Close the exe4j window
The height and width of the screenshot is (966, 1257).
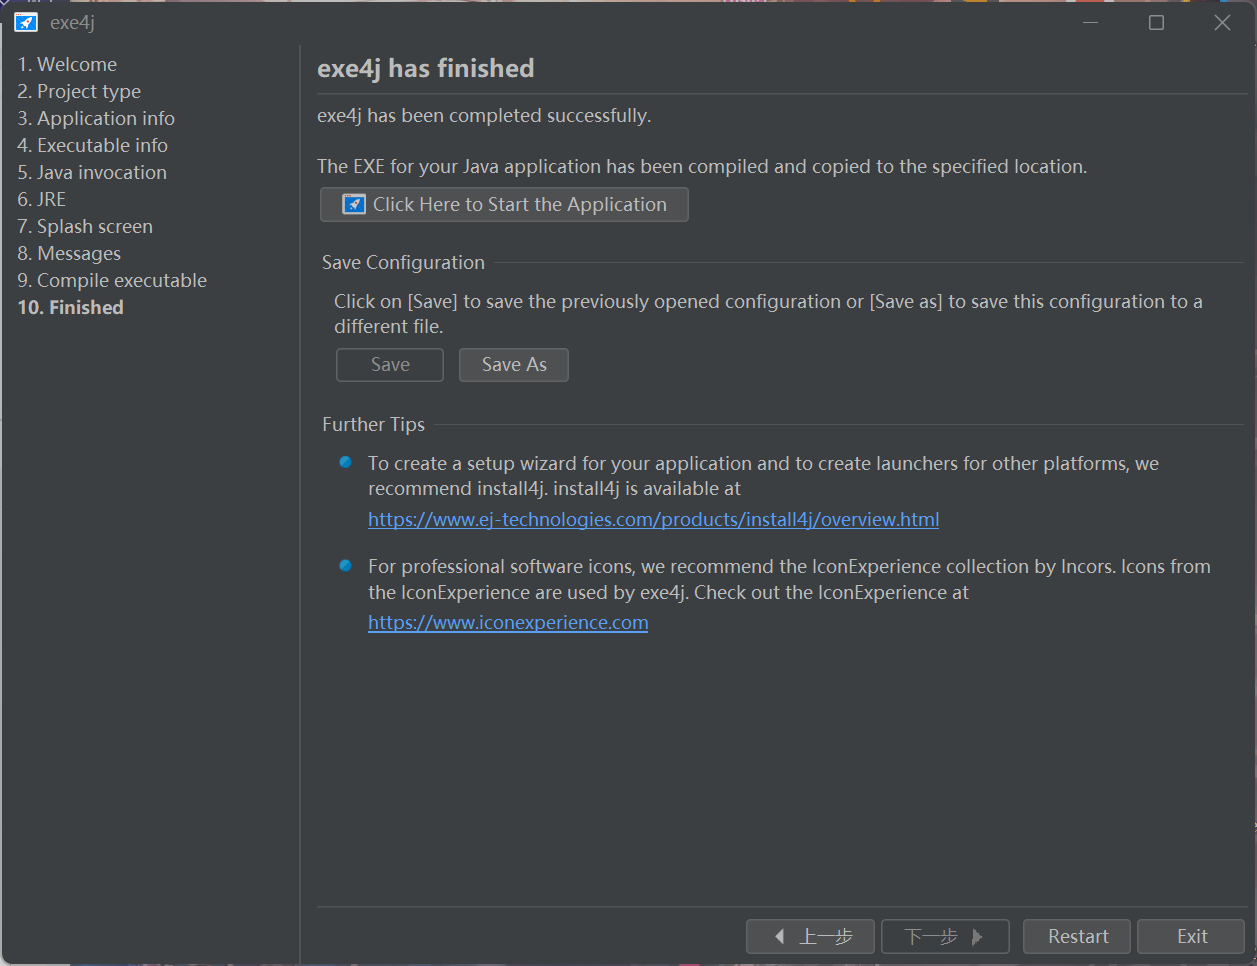tap(1222, 22)
